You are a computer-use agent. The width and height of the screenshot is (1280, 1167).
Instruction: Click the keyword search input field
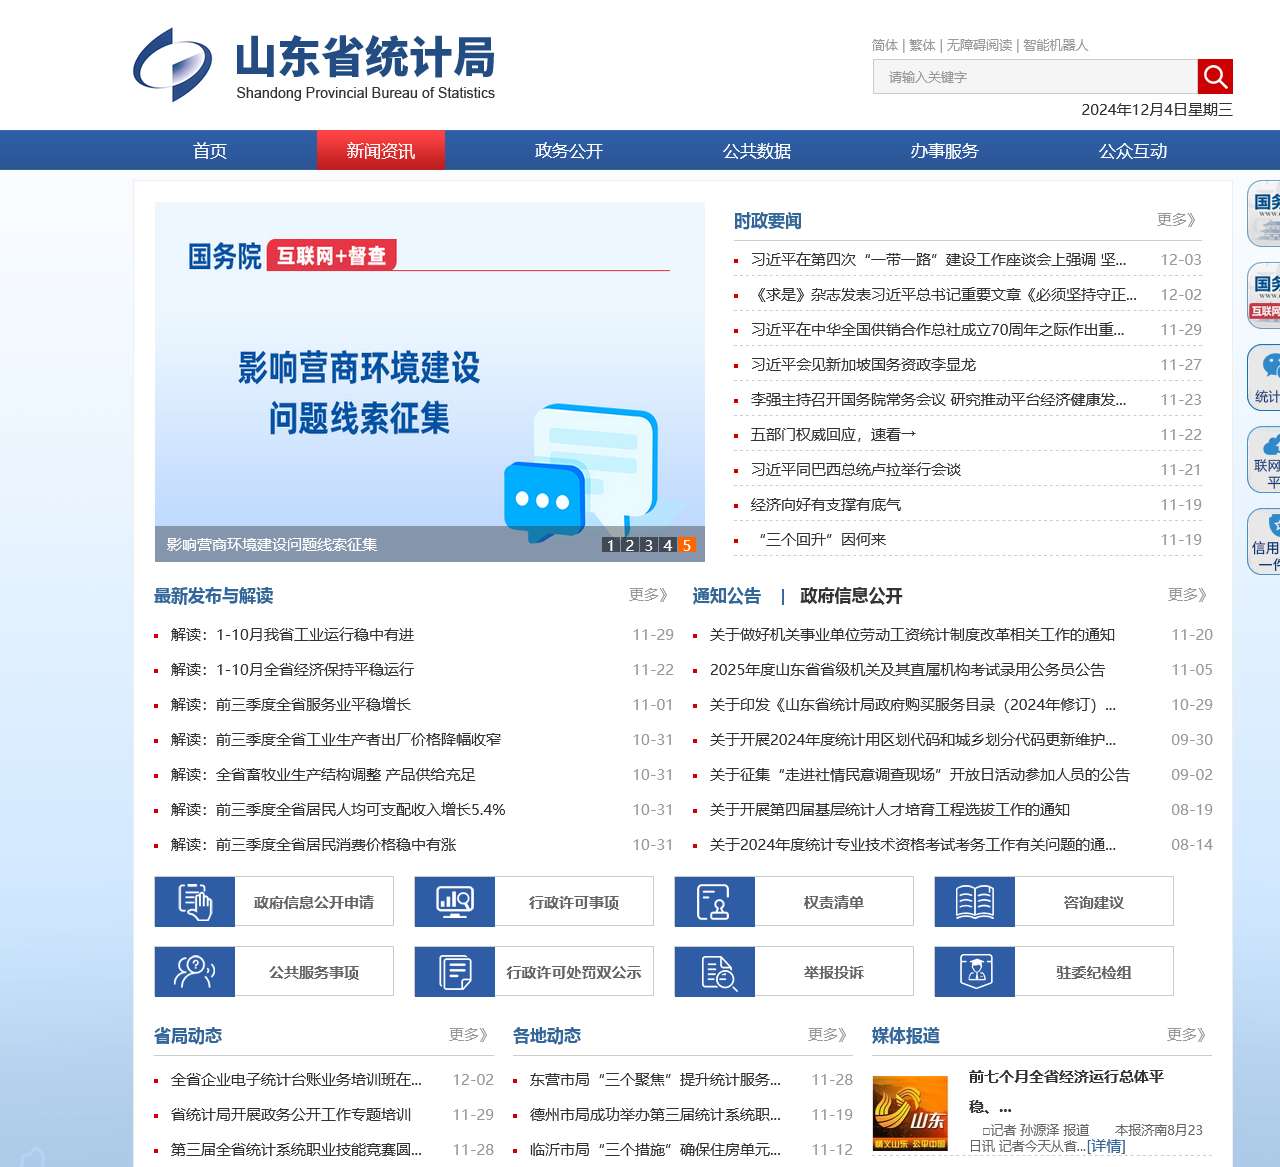[x=1035, y=77]
